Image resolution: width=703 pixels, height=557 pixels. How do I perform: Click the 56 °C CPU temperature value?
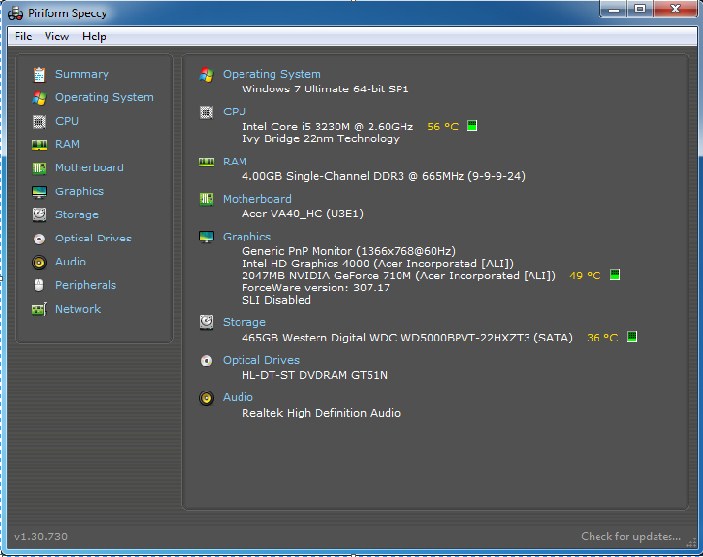pos(443,126)
